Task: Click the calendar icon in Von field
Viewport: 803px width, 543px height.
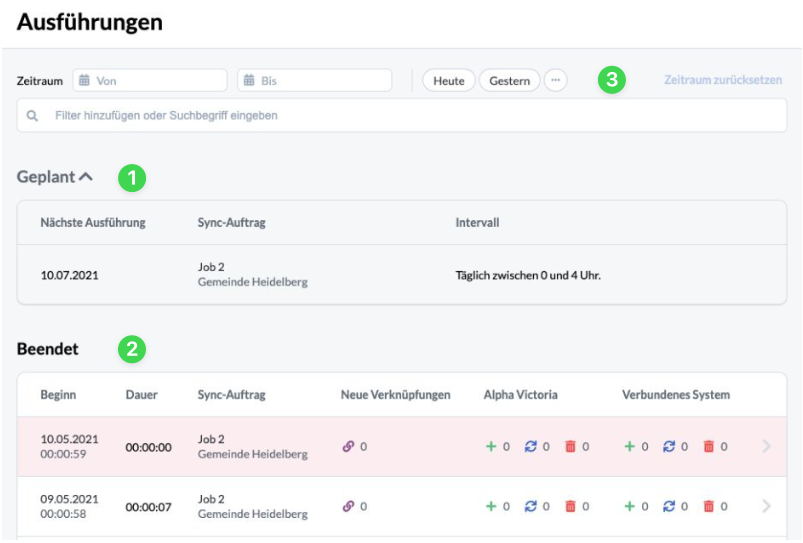Action: (84, 80)
